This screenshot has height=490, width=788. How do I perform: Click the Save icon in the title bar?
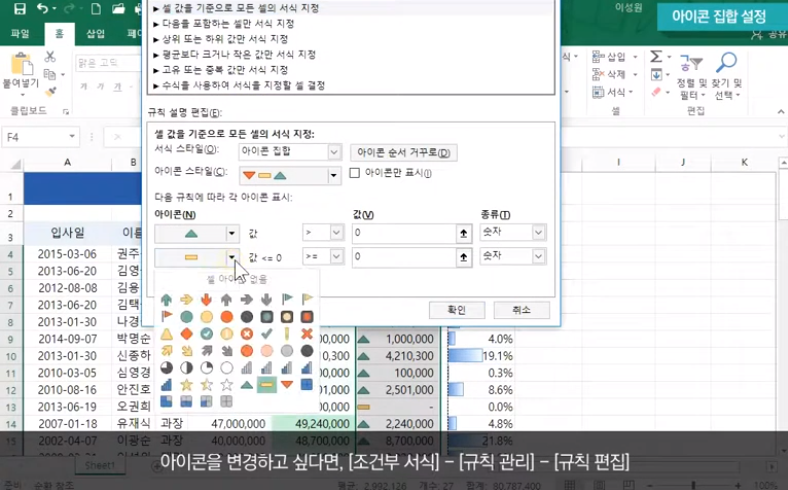(20, 9)
